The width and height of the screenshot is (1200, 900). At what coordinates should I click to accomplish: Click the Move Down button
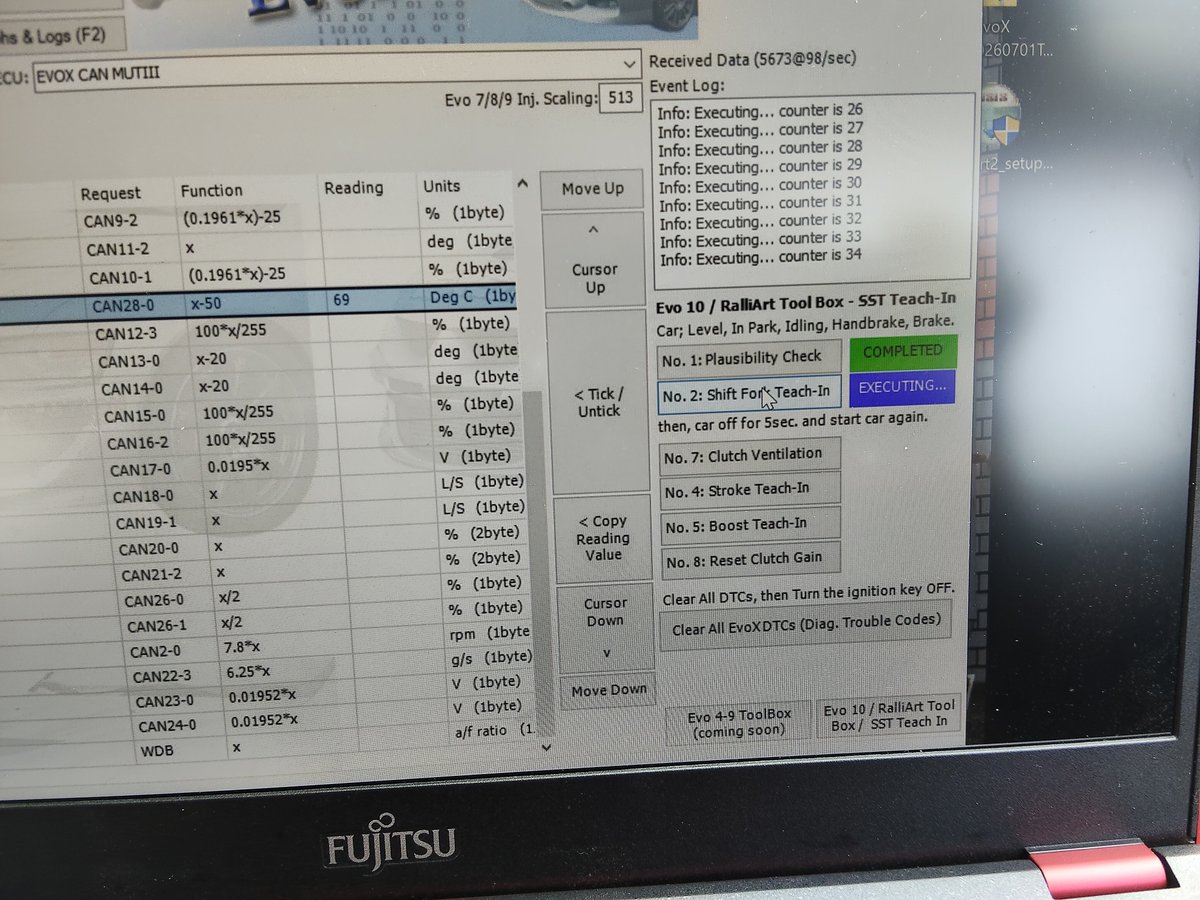pos(608,690)
